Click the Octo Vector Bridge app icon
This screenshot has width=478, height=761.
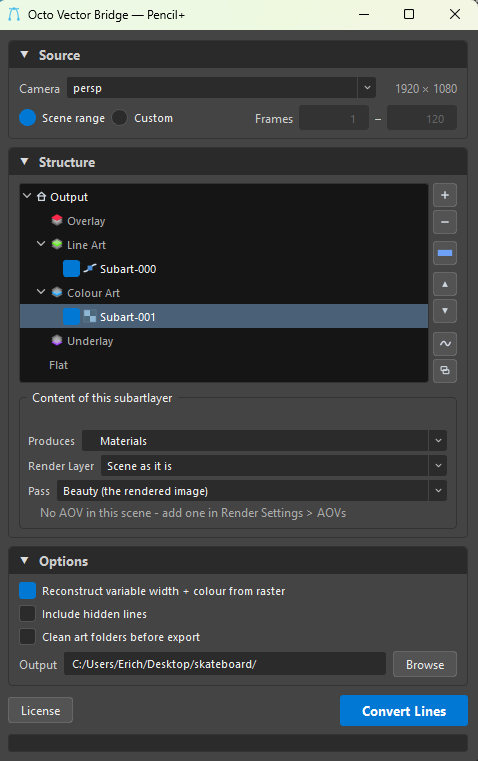14,15
